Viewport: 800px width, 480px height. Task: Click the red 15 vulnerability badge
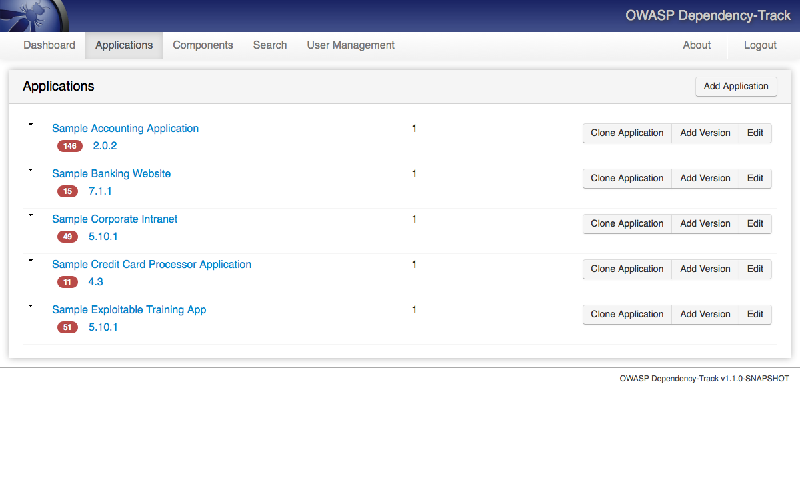(x=67, y=191)
